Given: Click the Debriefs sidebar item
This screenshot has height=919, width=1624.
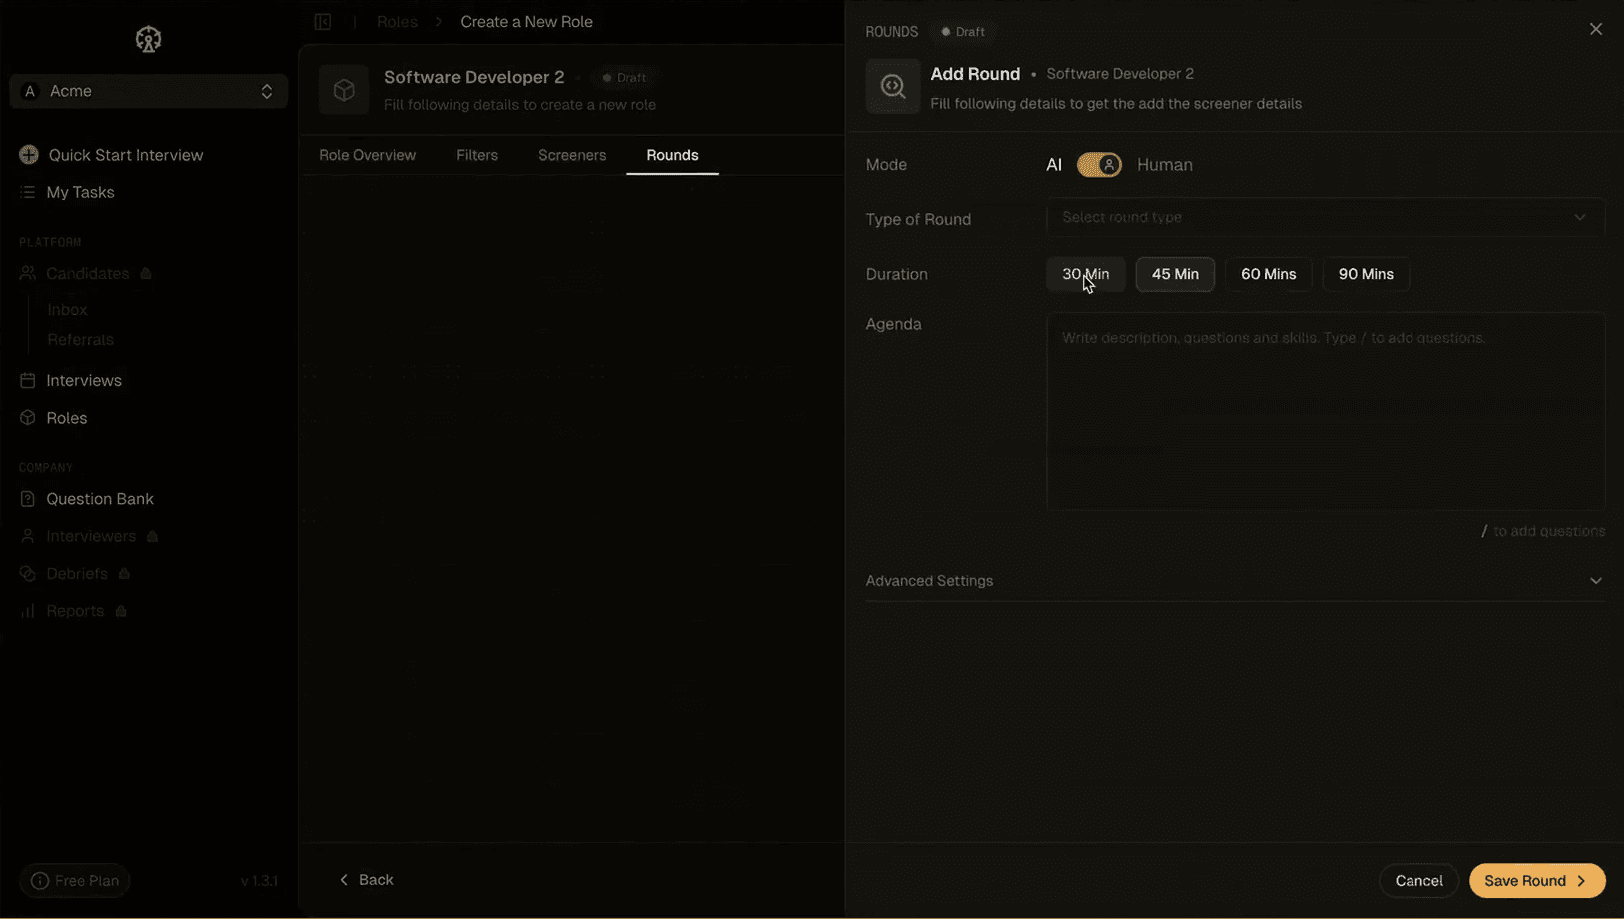Looking at the screenshot, I should click(x=76, y=574).
